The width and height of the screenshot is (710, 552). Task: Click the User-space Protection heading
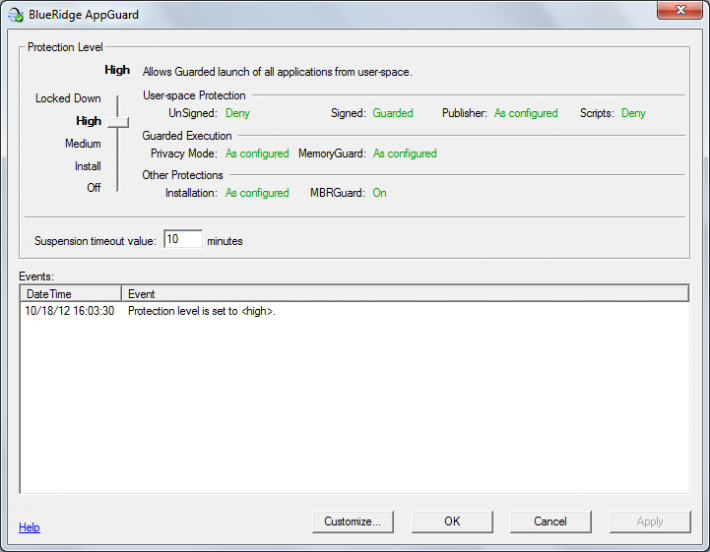click(x=194, y=96)
